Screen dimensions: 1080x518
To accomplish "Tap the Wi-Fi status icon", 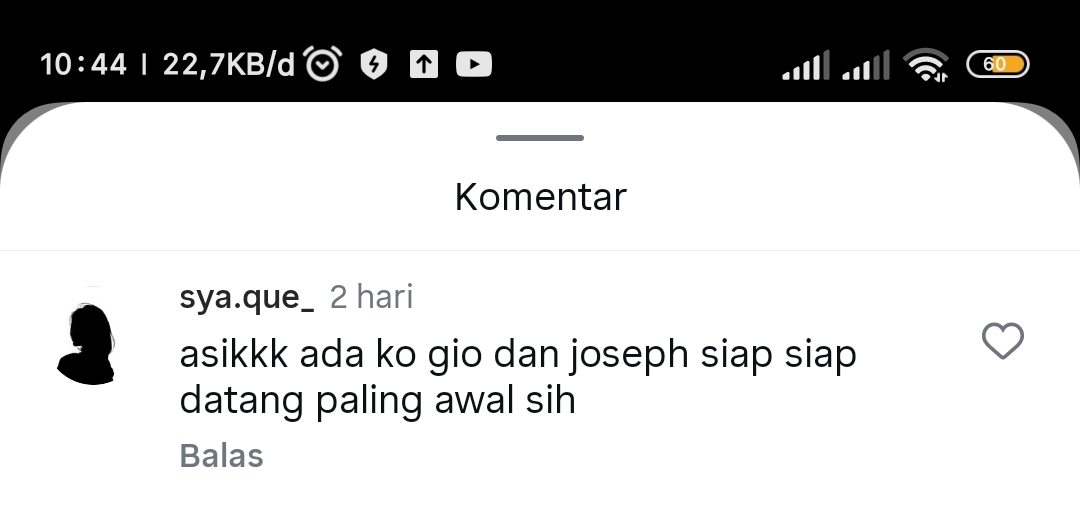I will point(926,65).
